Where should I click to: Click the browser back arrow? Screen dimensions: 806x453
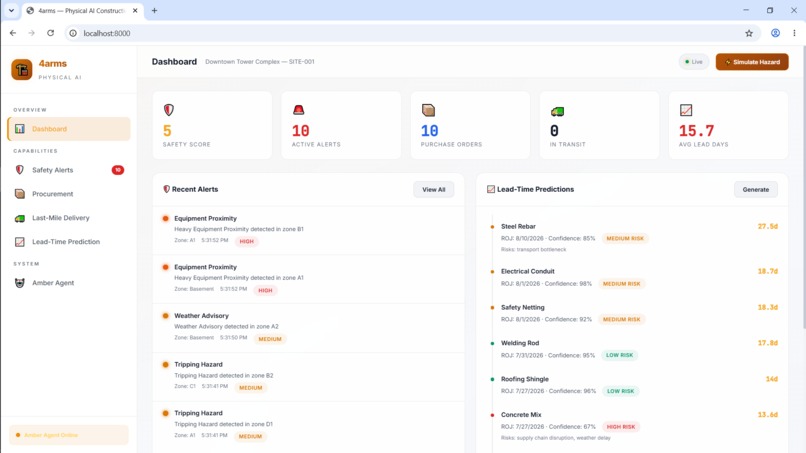point(13,33)
